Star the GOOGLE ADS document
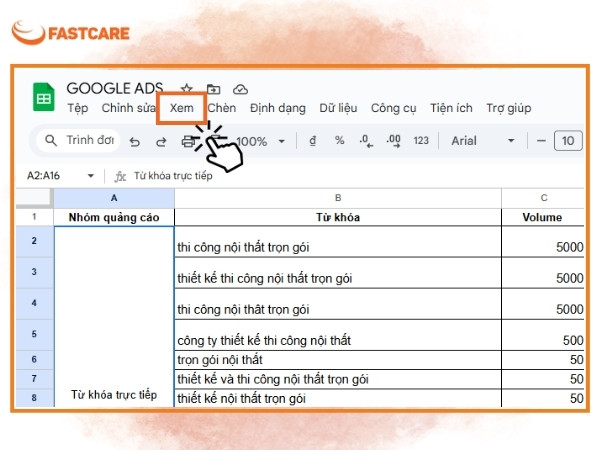Viewport: 600px width, 450px height. (x=187, y=89)
